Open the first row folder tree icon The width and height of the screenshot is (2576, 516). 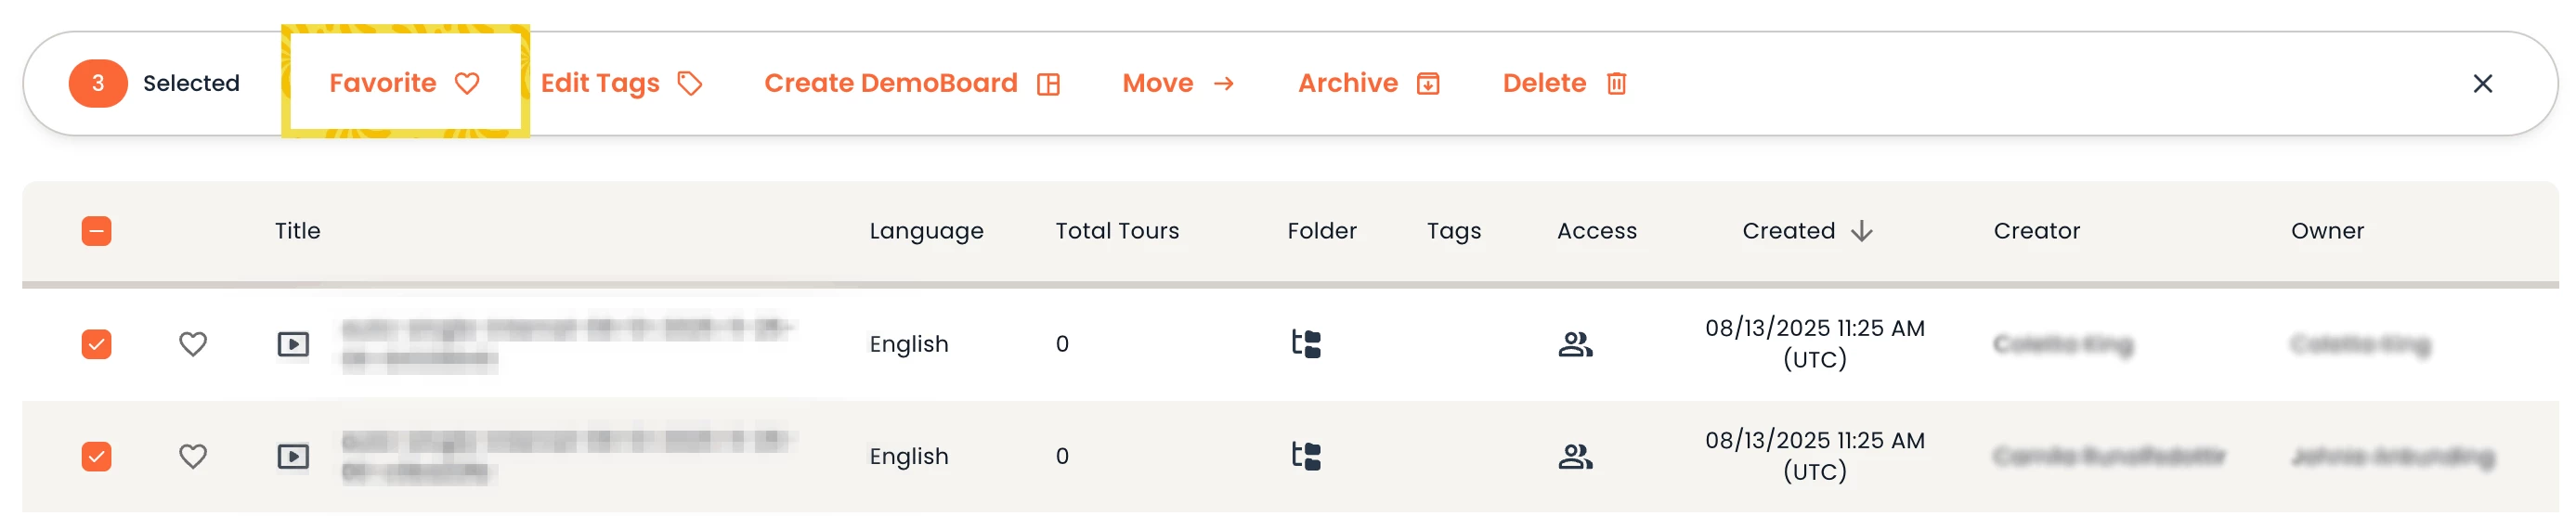click(1306, 344)
